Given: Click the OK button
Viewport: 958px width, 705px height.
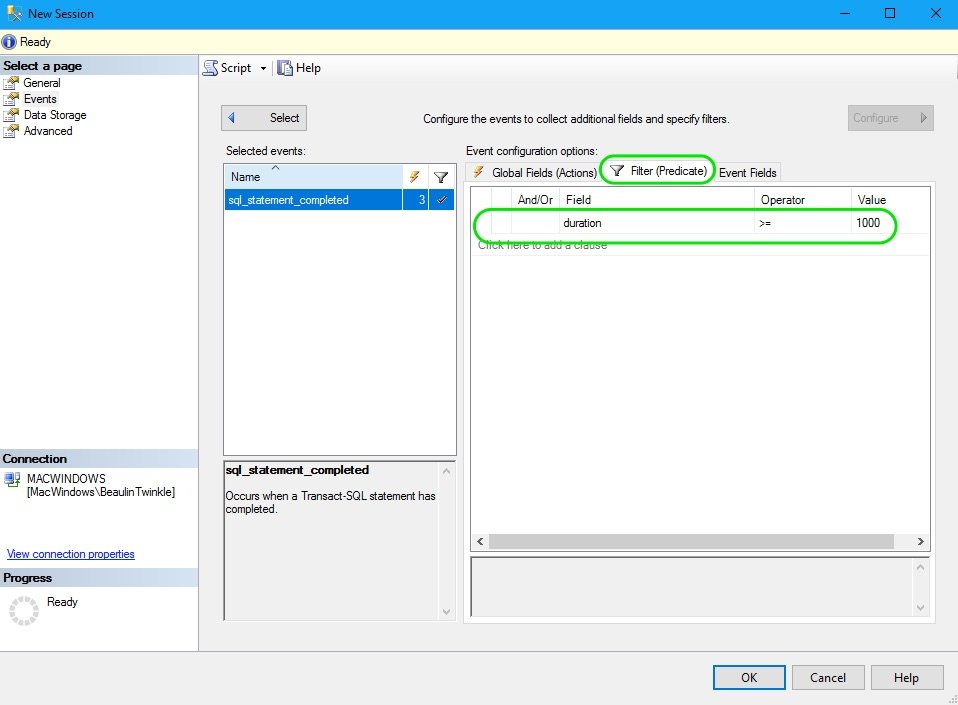Looking at the screenshot, I should point(749,678).
